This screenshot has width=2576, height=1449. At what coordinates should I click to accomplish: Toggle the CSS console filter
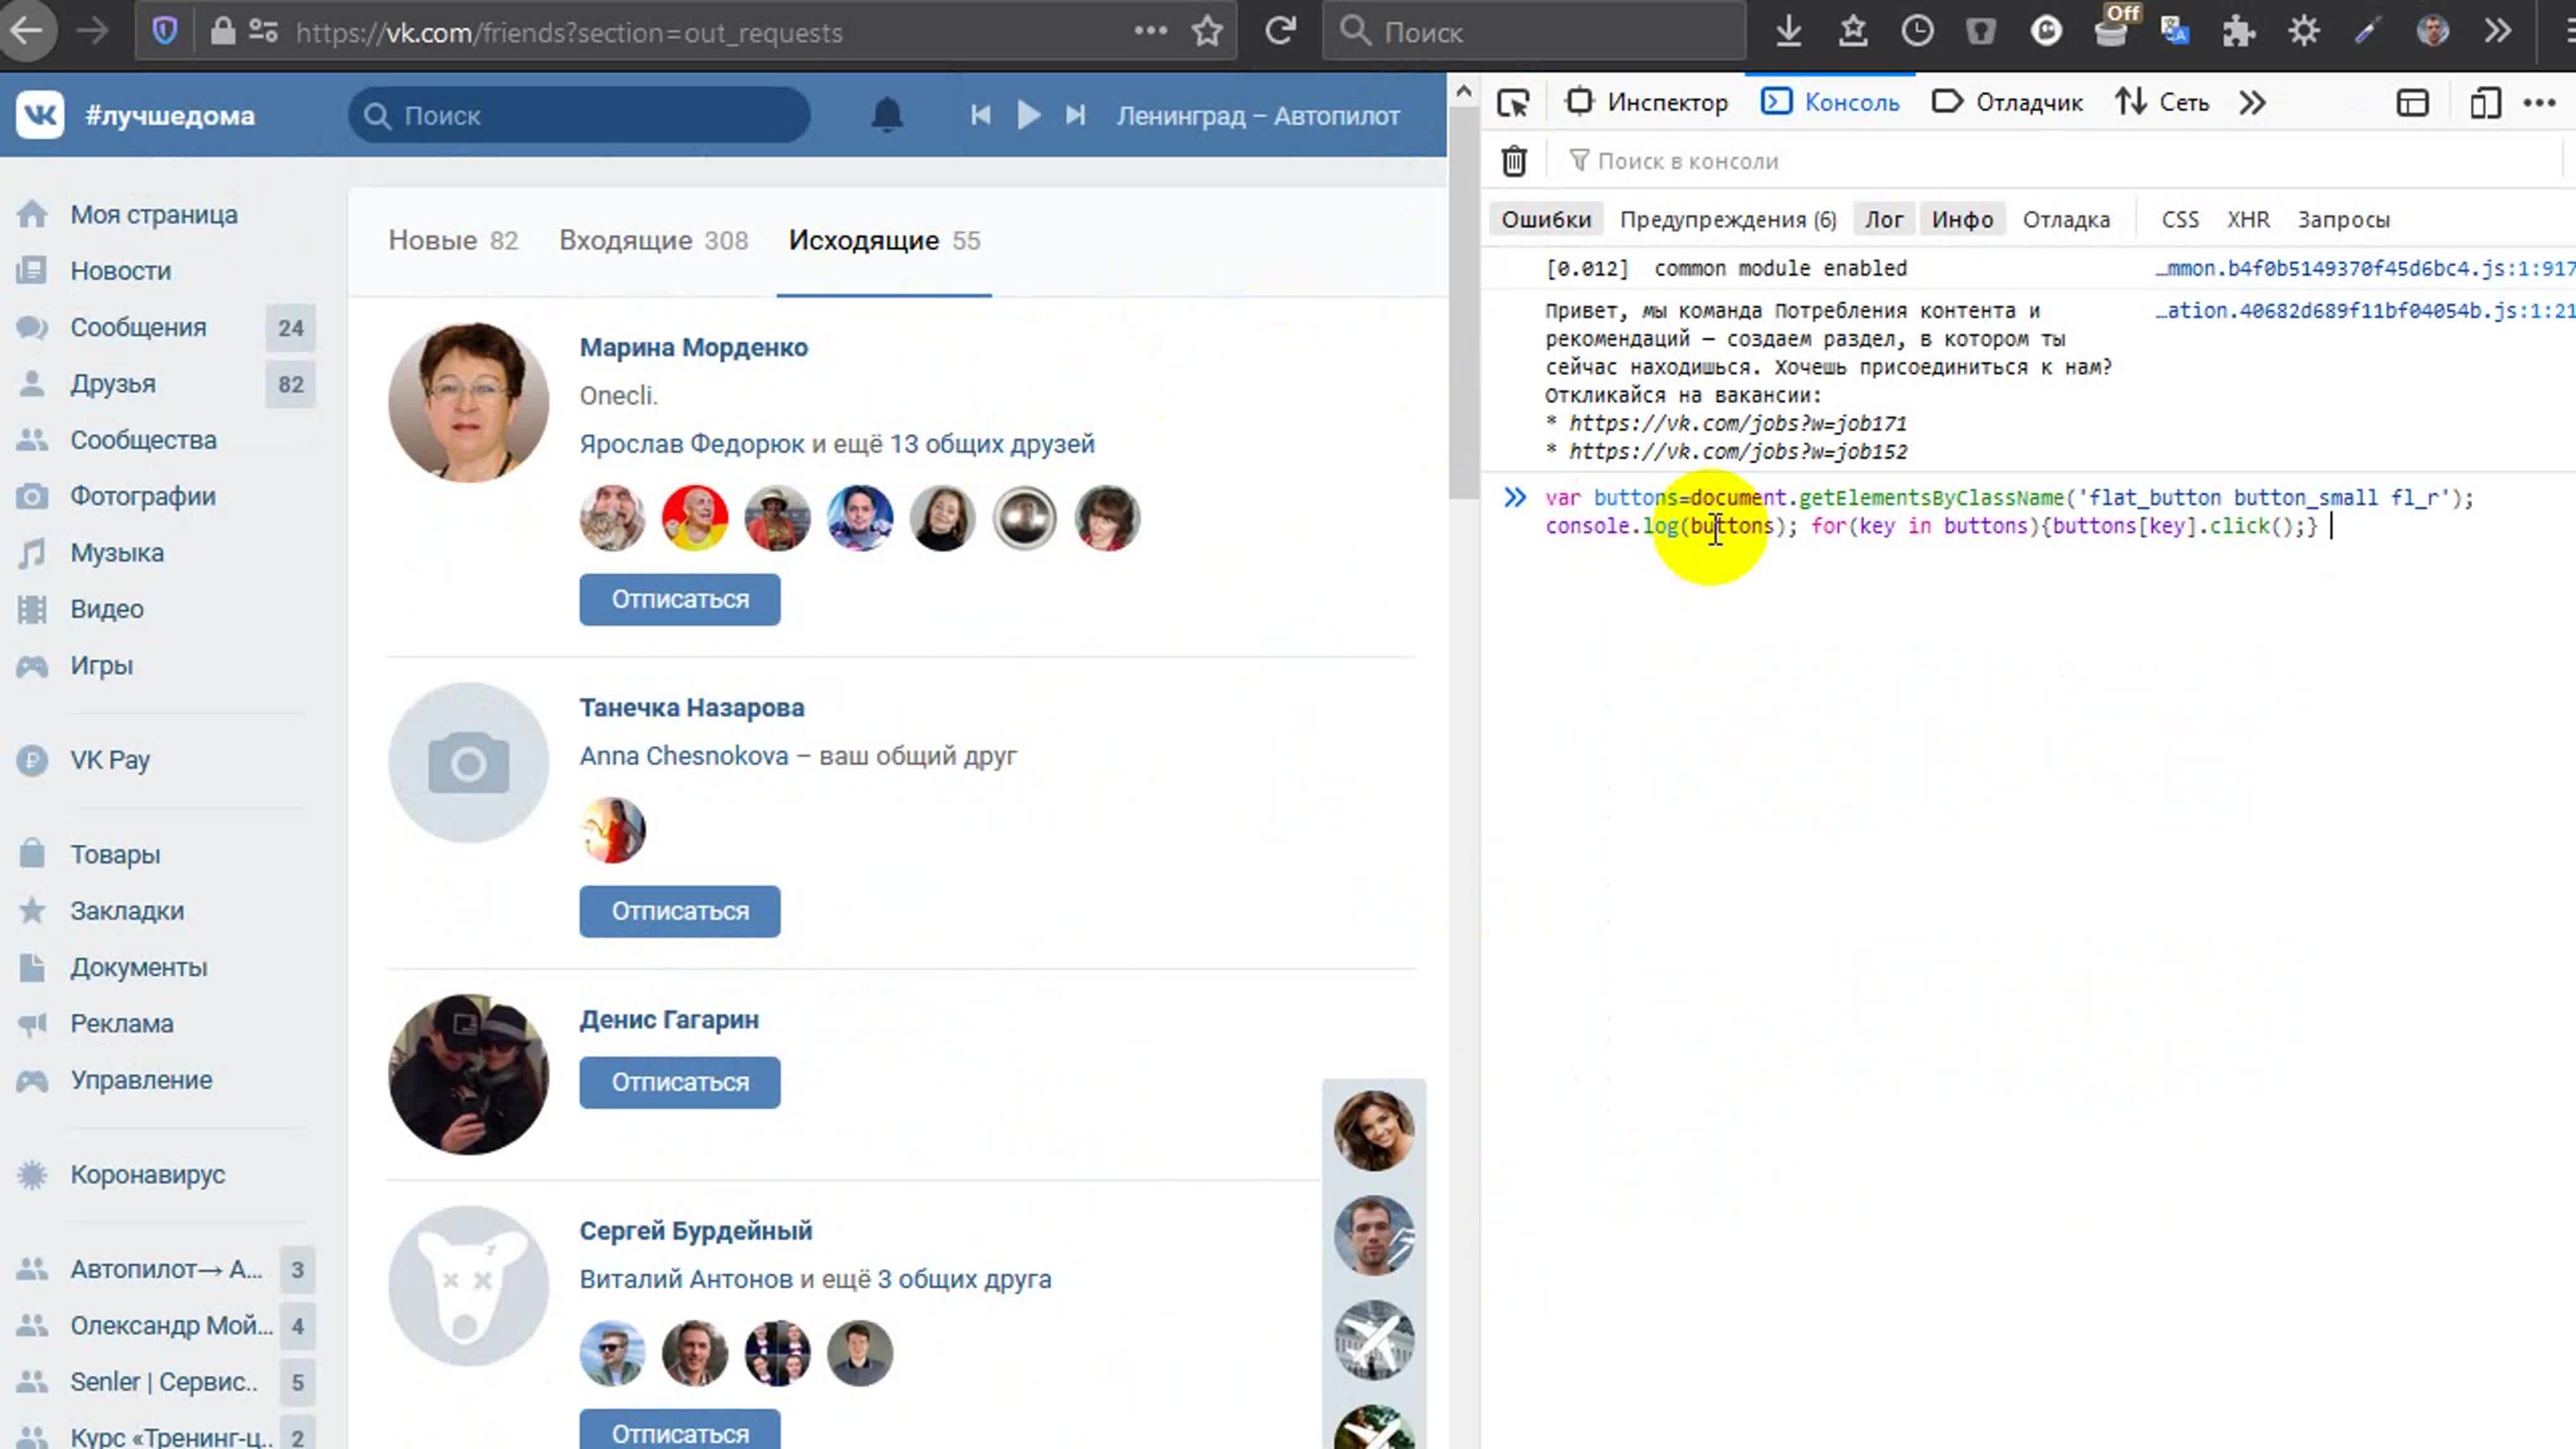pyautogui.click(x=2180, y=219)
